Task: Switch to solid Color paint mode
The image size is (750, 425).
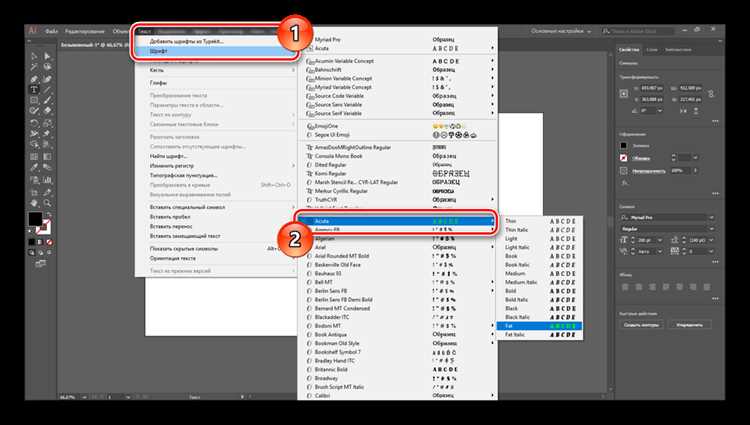Action: pyautogui.click(x=32, y=242)
